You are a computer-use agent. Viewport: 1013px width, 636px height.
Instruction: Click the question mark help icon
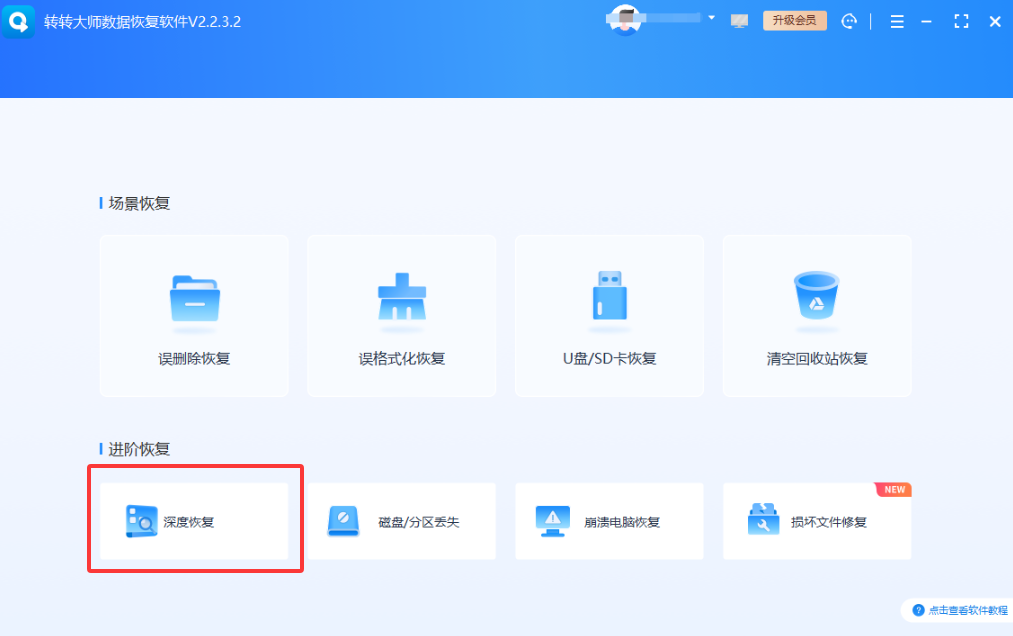[918, 610]
